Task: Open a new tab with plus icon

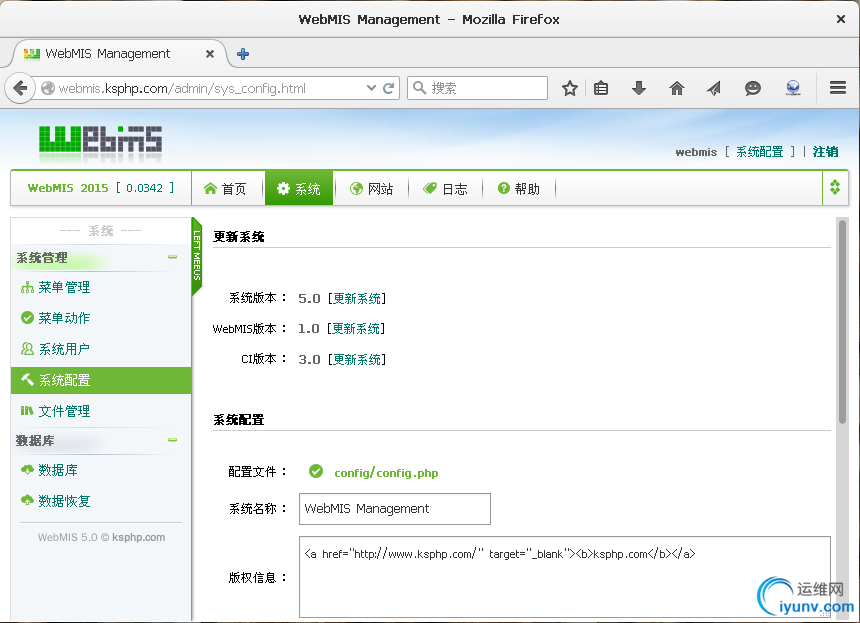Action: pyautogui.click(x=242, y=54)
